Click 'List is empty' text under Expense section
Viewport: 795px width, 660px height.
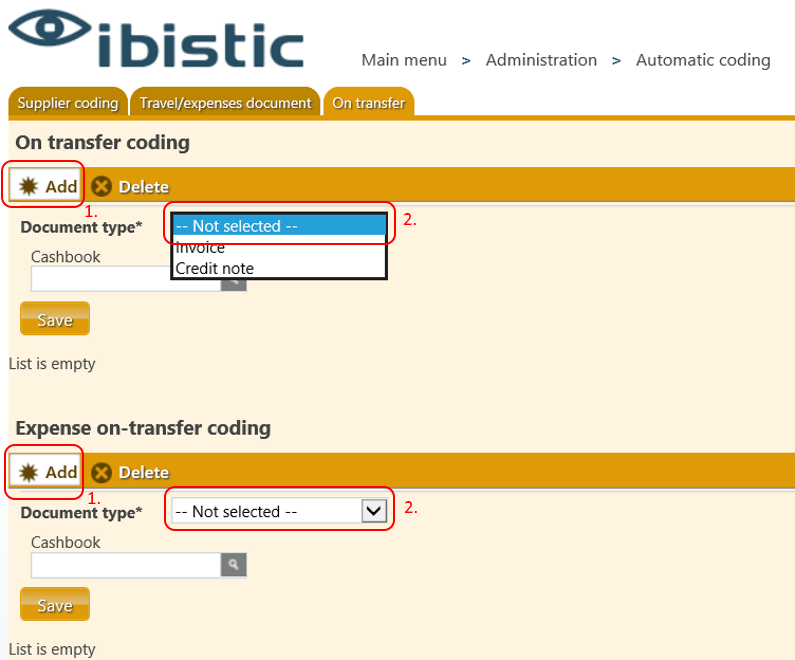52,649
